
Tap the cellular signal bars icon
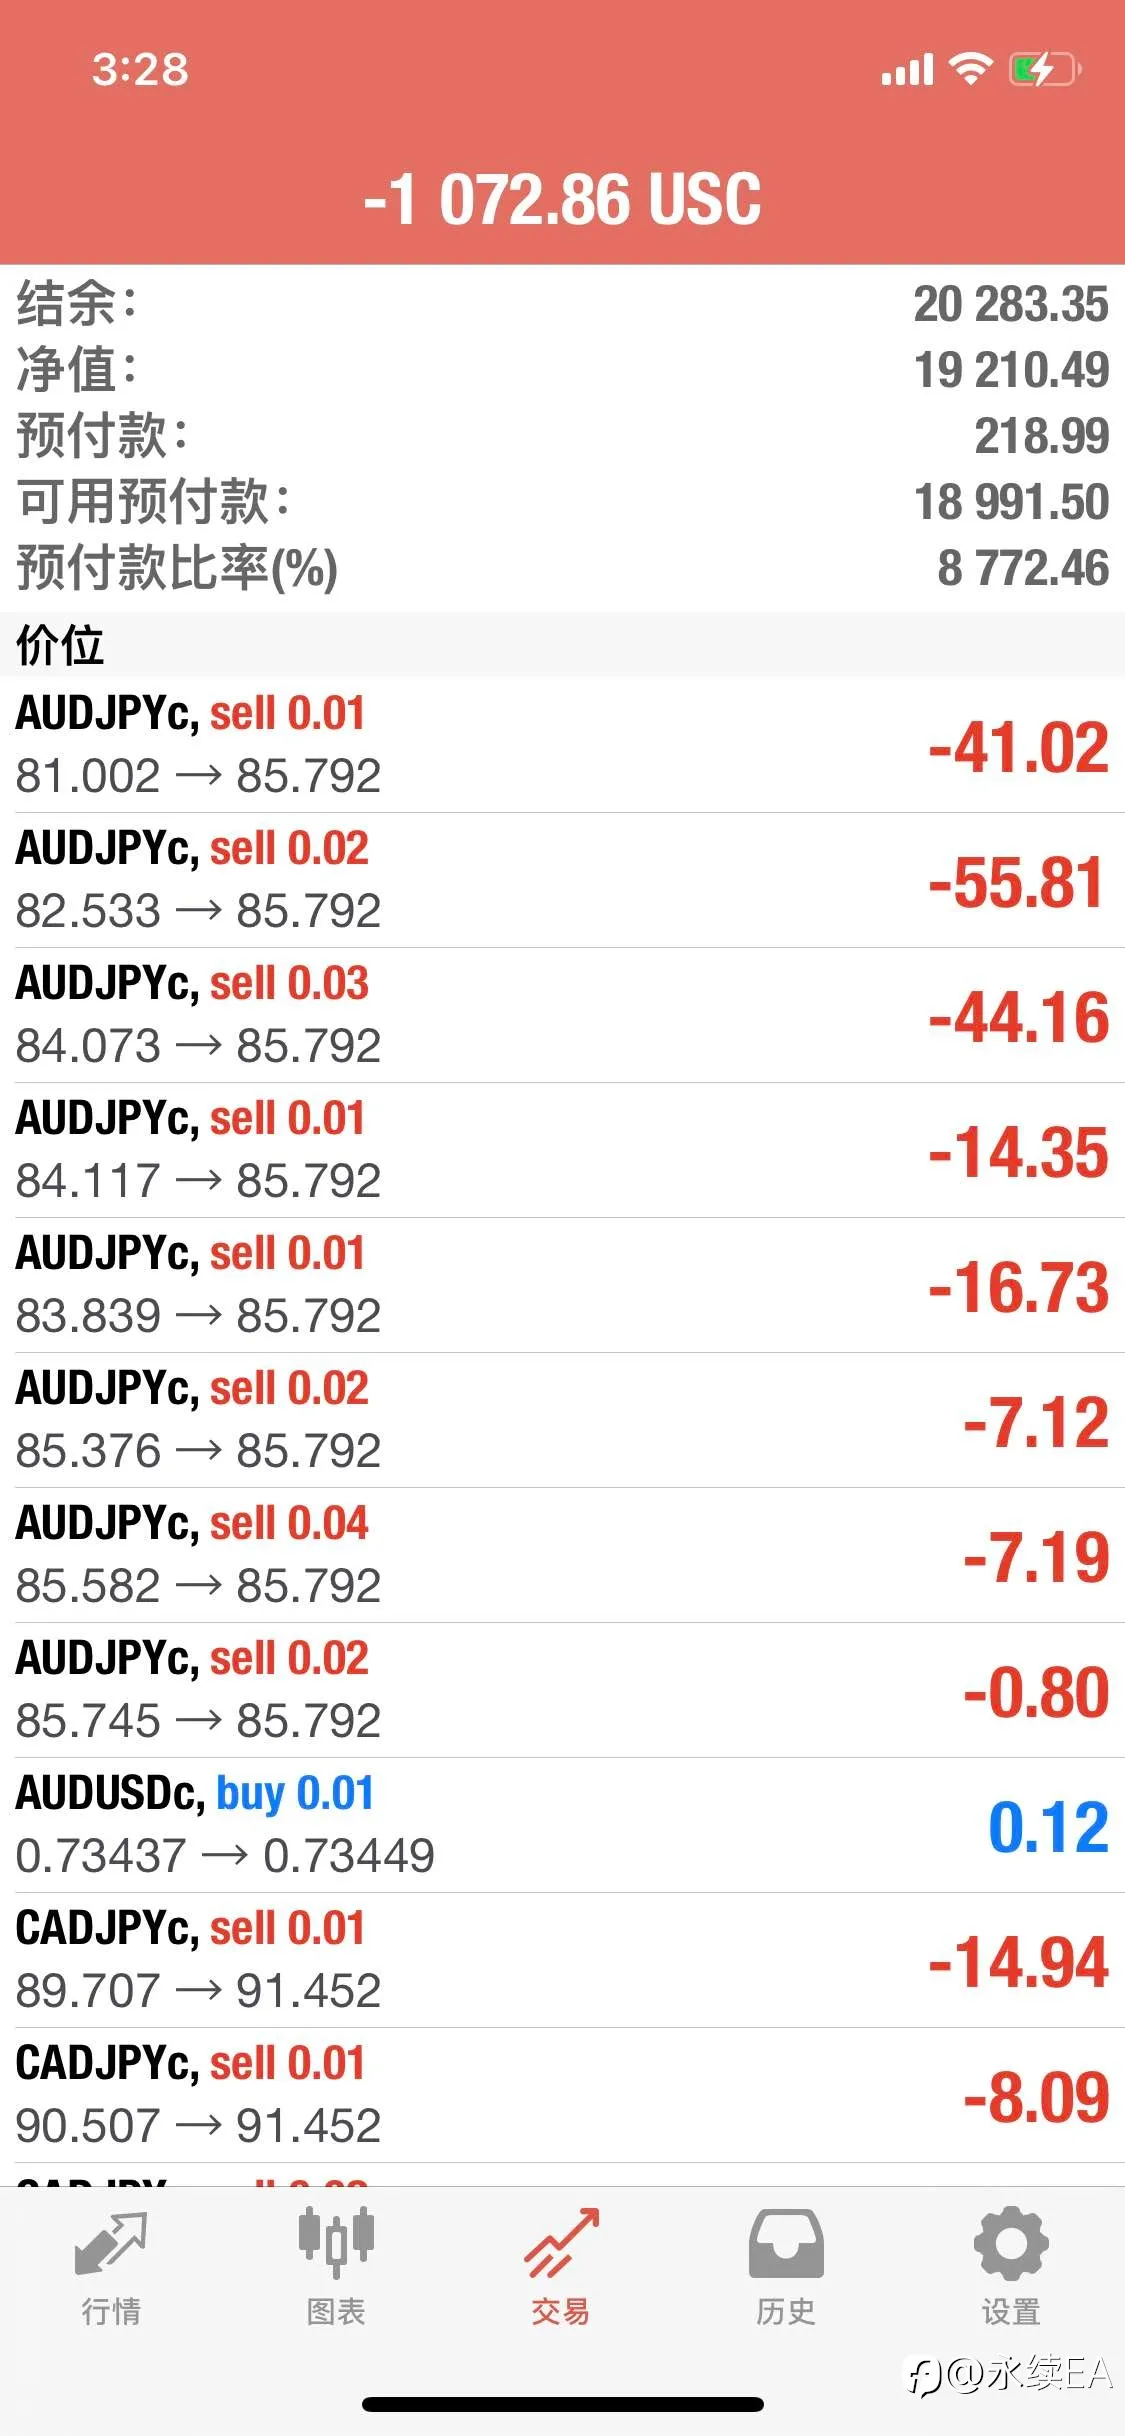(x=907, y=70)
